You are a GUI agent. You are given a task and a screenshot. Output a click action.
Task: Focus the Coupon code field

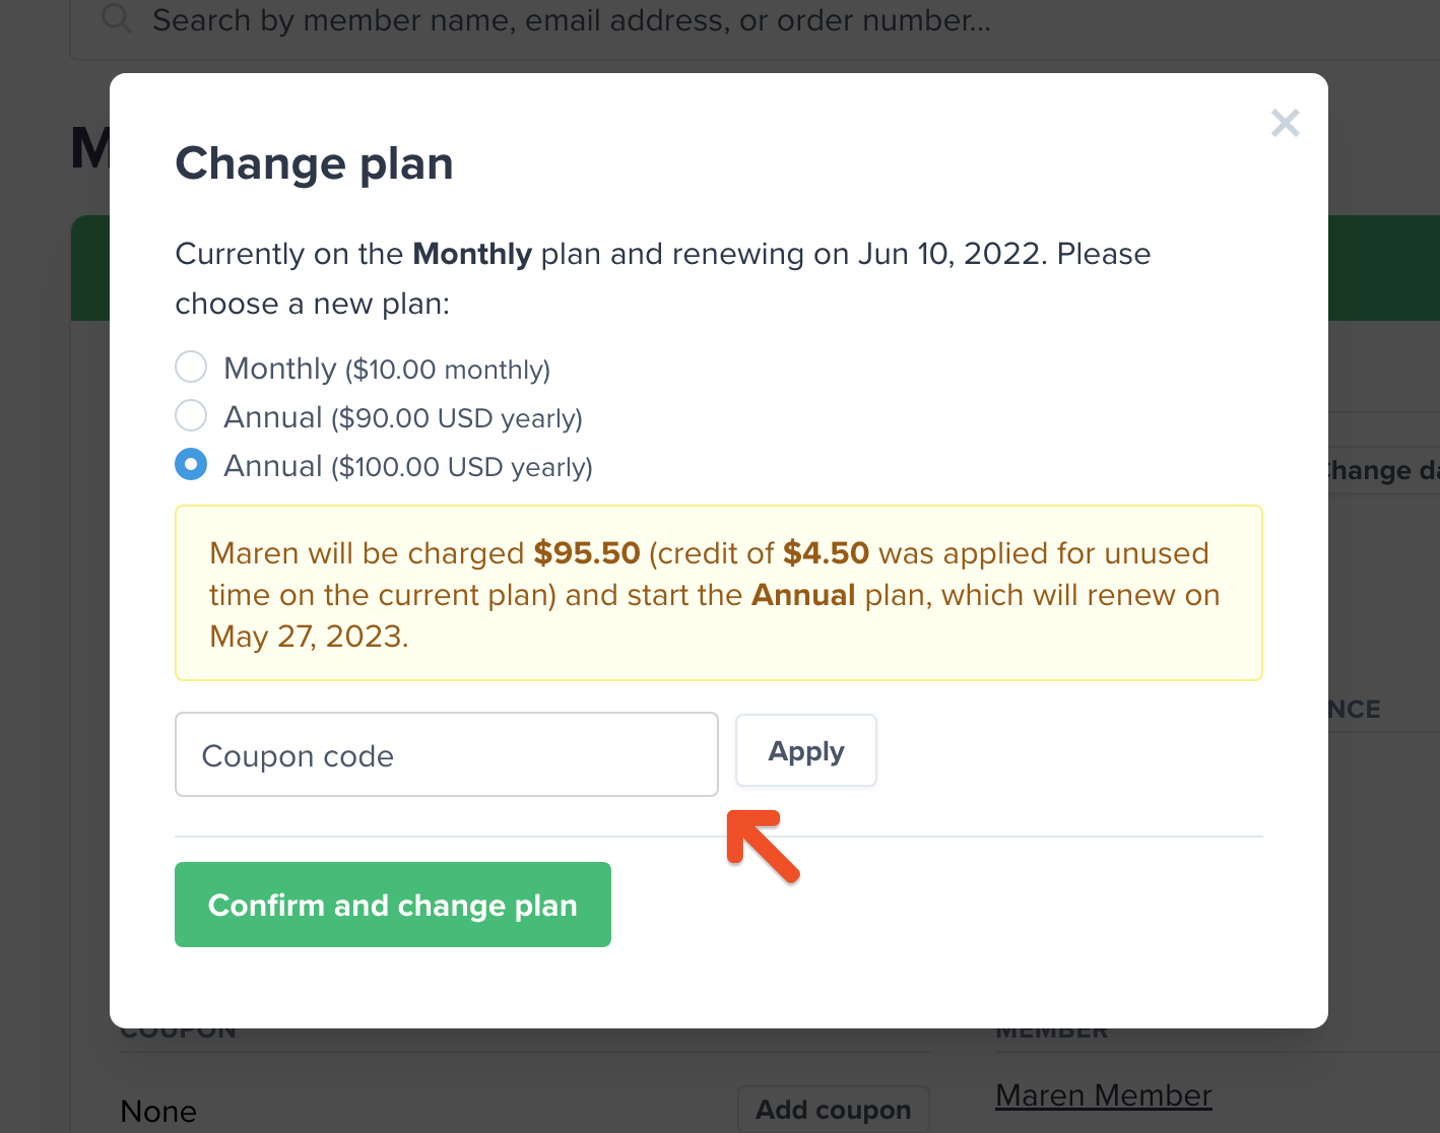pos(447,755)
